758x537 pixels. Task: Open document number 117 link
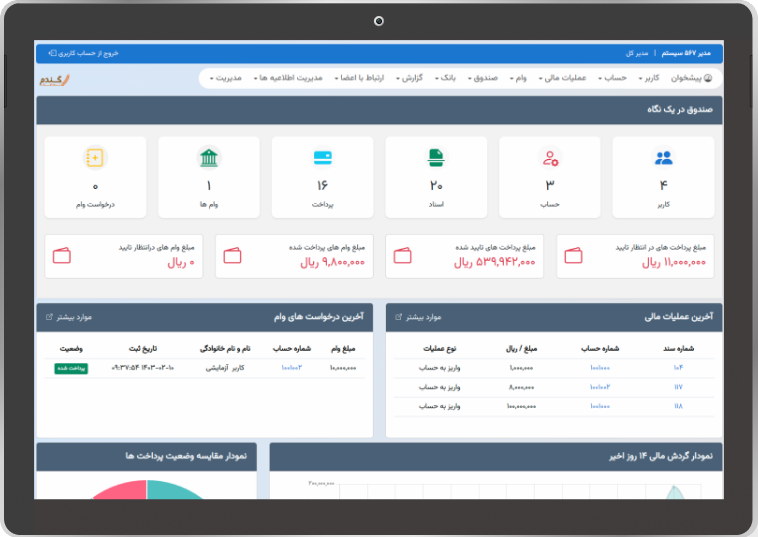tap(677, 386)
